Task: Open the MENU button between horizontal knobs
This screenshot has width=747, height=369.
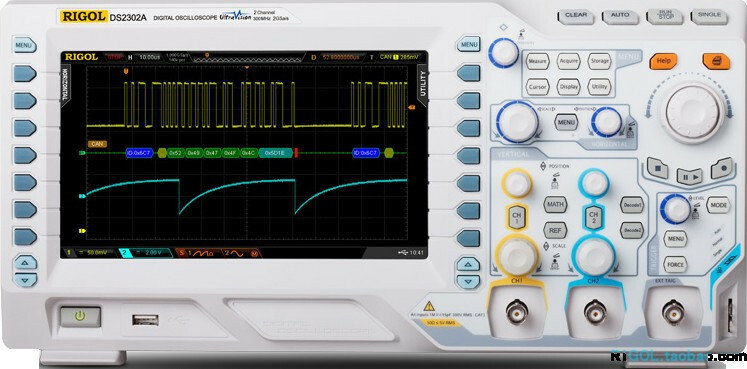Action: (566, 122)
